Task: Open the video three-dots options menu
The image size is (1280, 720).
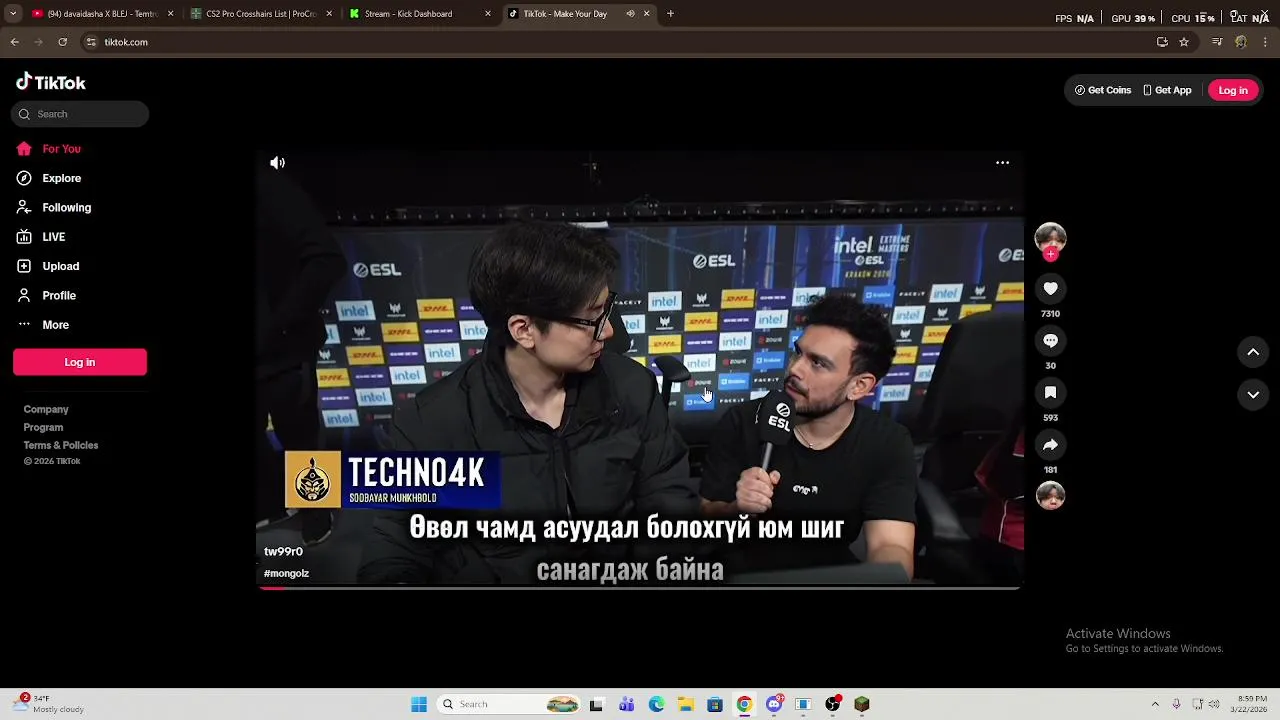Action: pyautogui.click(x=1002, y=163)
